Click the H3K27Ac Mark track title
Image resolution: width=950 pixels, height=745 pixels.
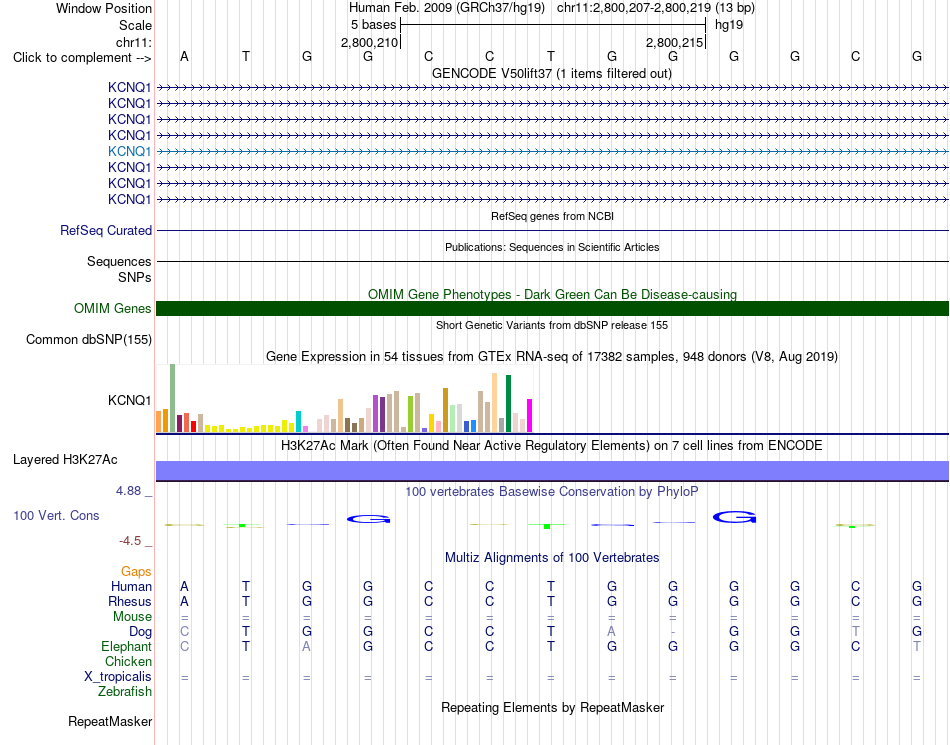coord(552,446)
